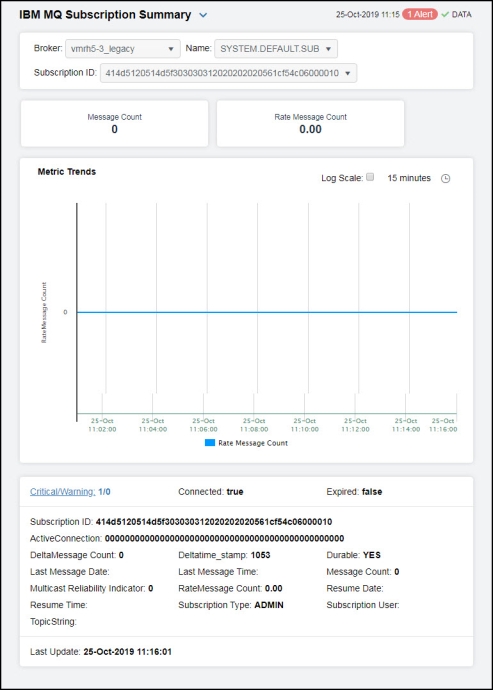Open the Name dropdown SYSTEM.DEFAULT.SUB
Viewport: 493px width, 690px height.
point(276,49)
